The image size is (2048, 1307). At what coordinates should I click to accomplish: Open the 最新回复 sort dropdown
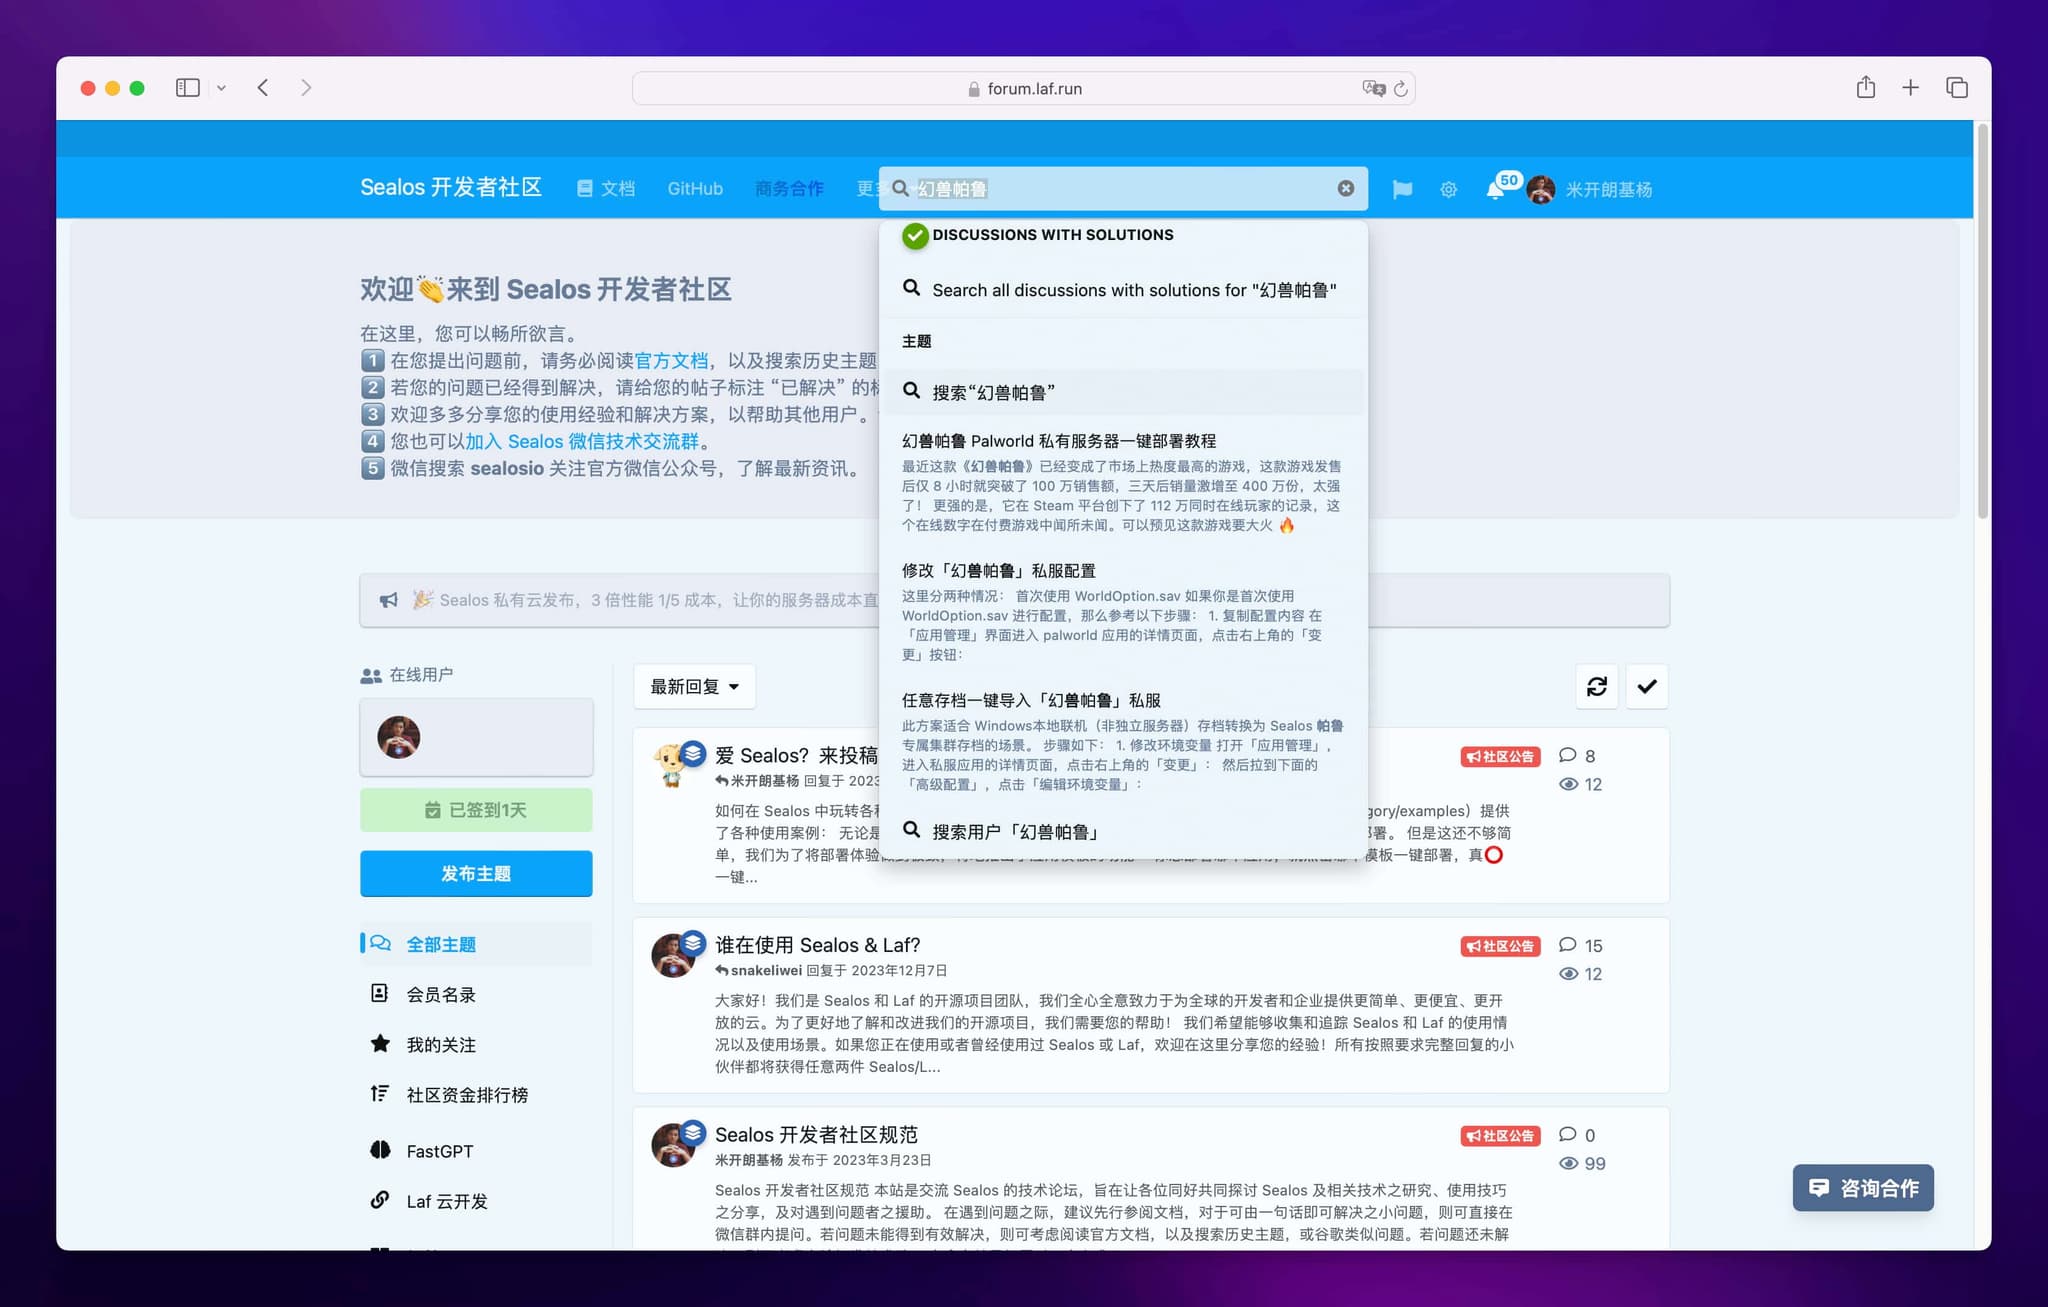click(693, 686)
